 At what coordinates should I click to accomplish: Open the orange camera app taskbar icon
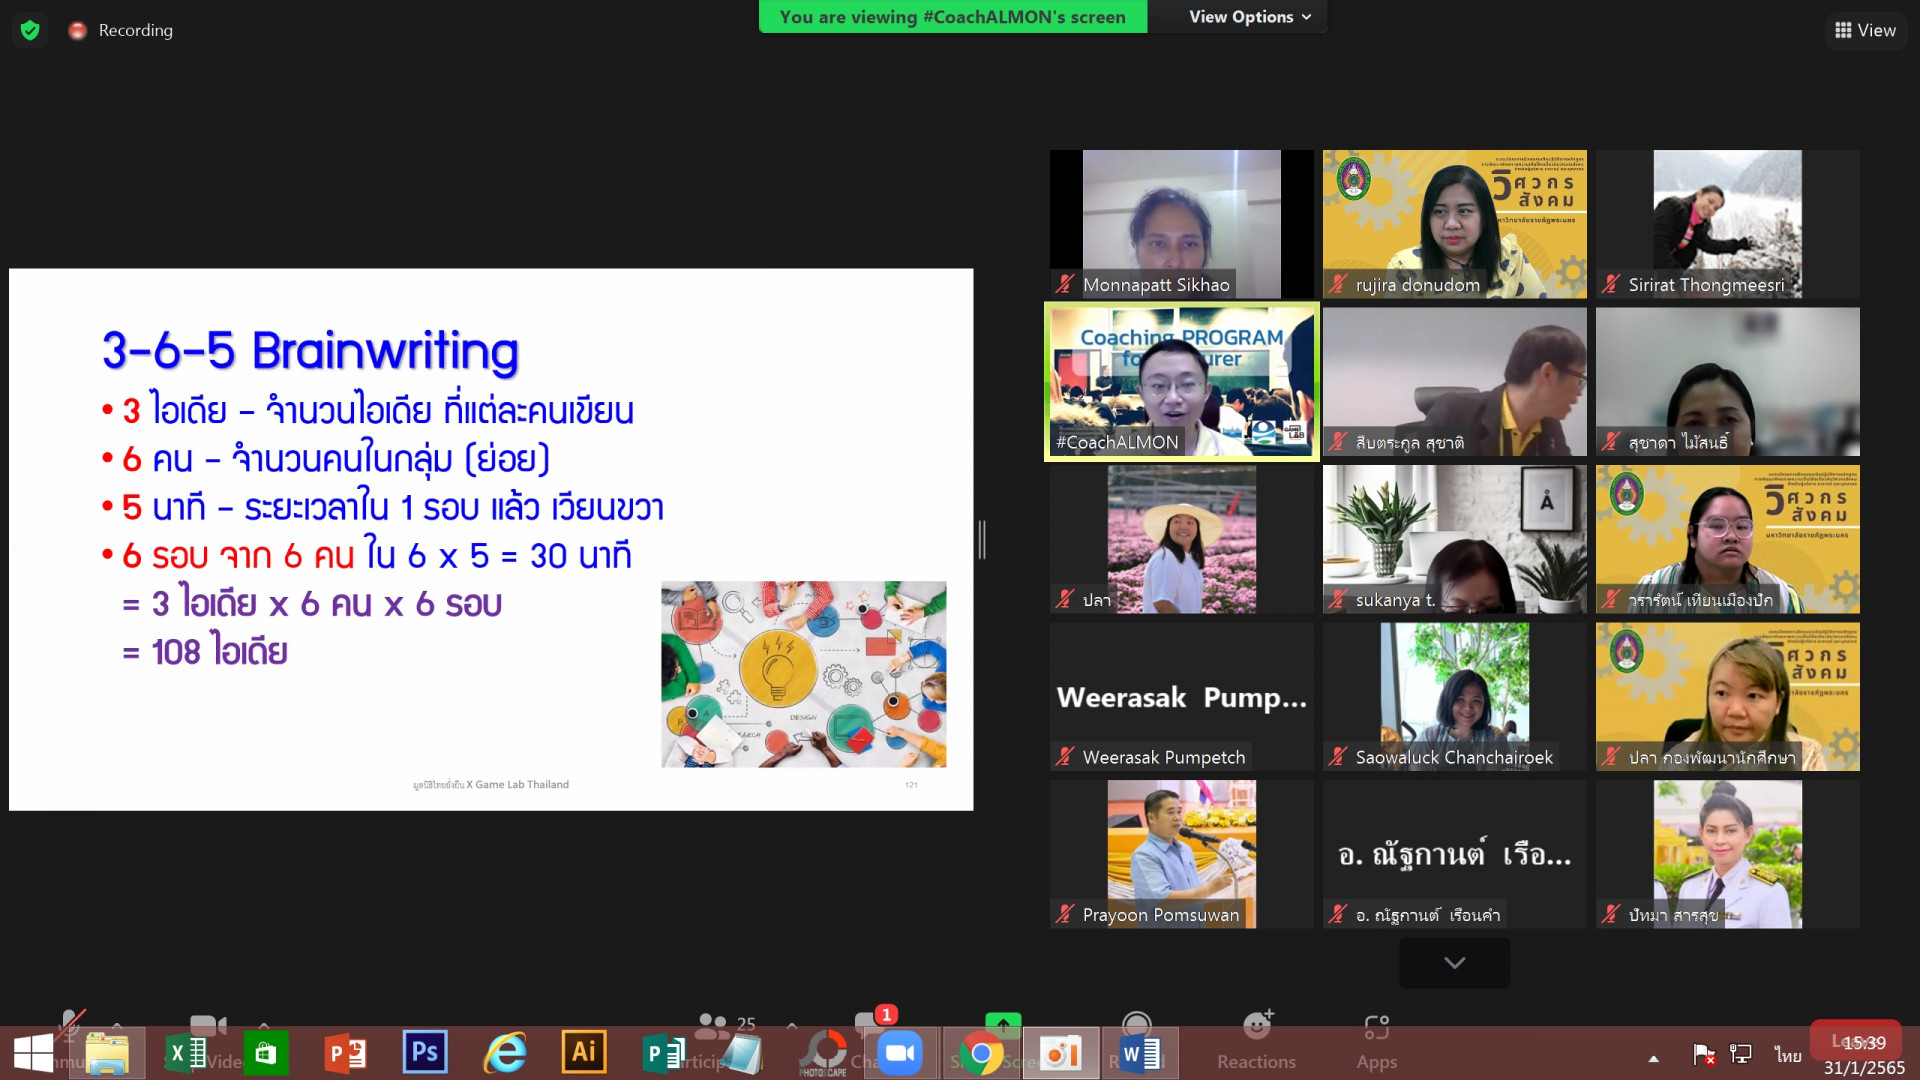pyautogui.click(x=1061, y=1053)
